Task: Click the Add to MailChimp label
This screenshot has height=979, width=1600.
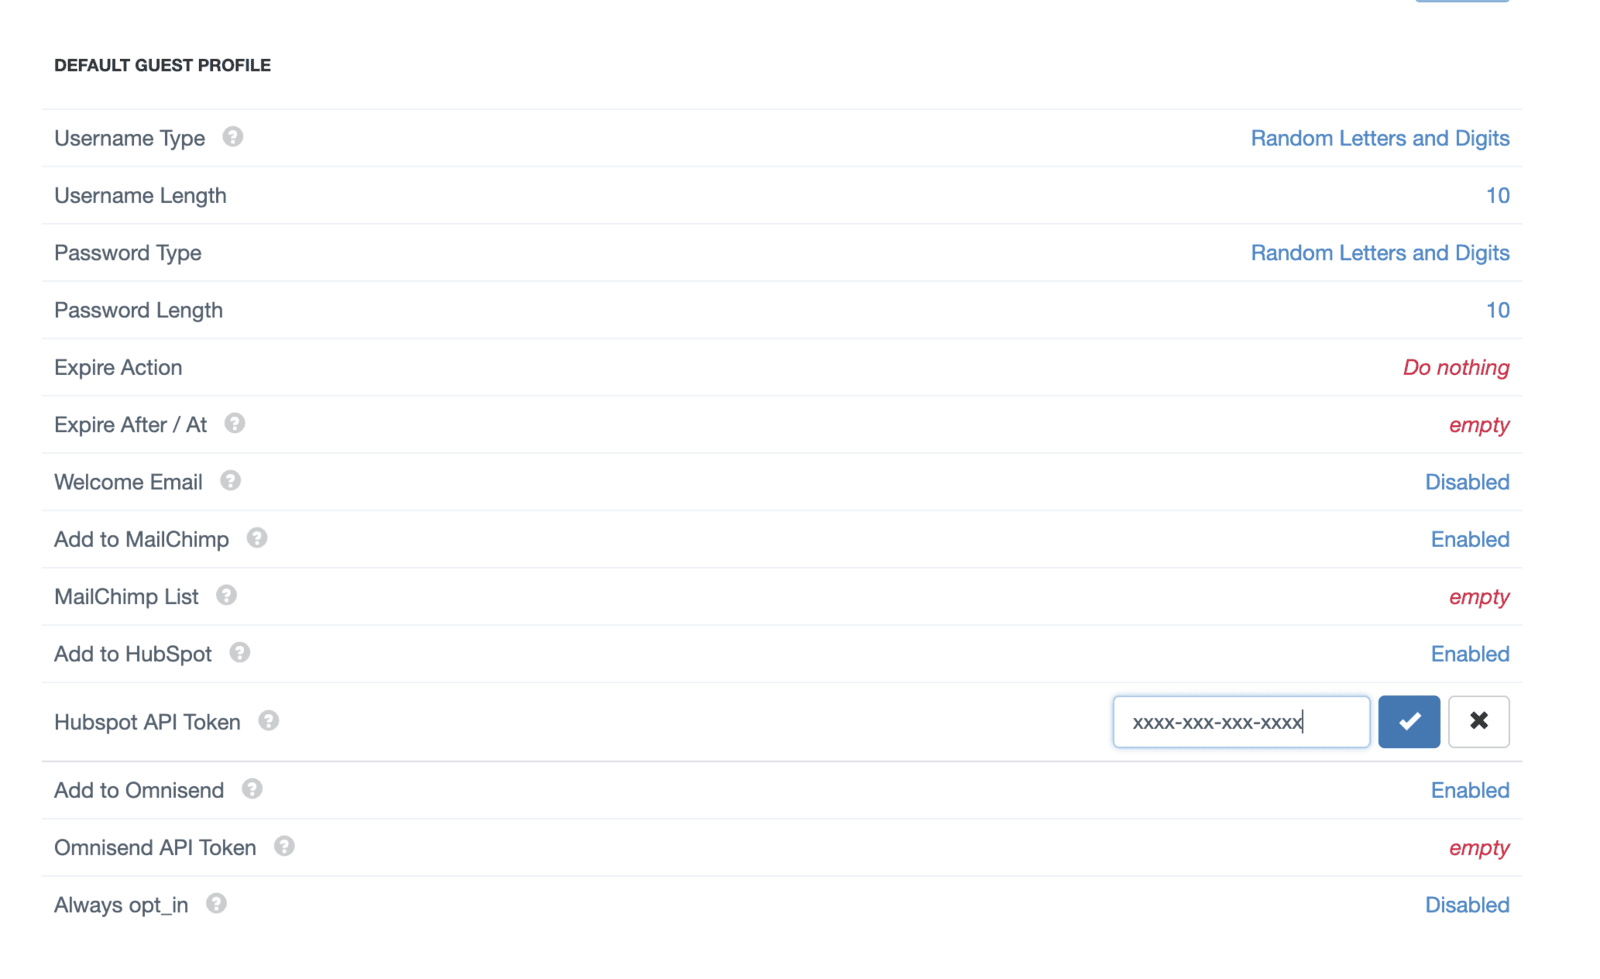Action: (141, 540)
